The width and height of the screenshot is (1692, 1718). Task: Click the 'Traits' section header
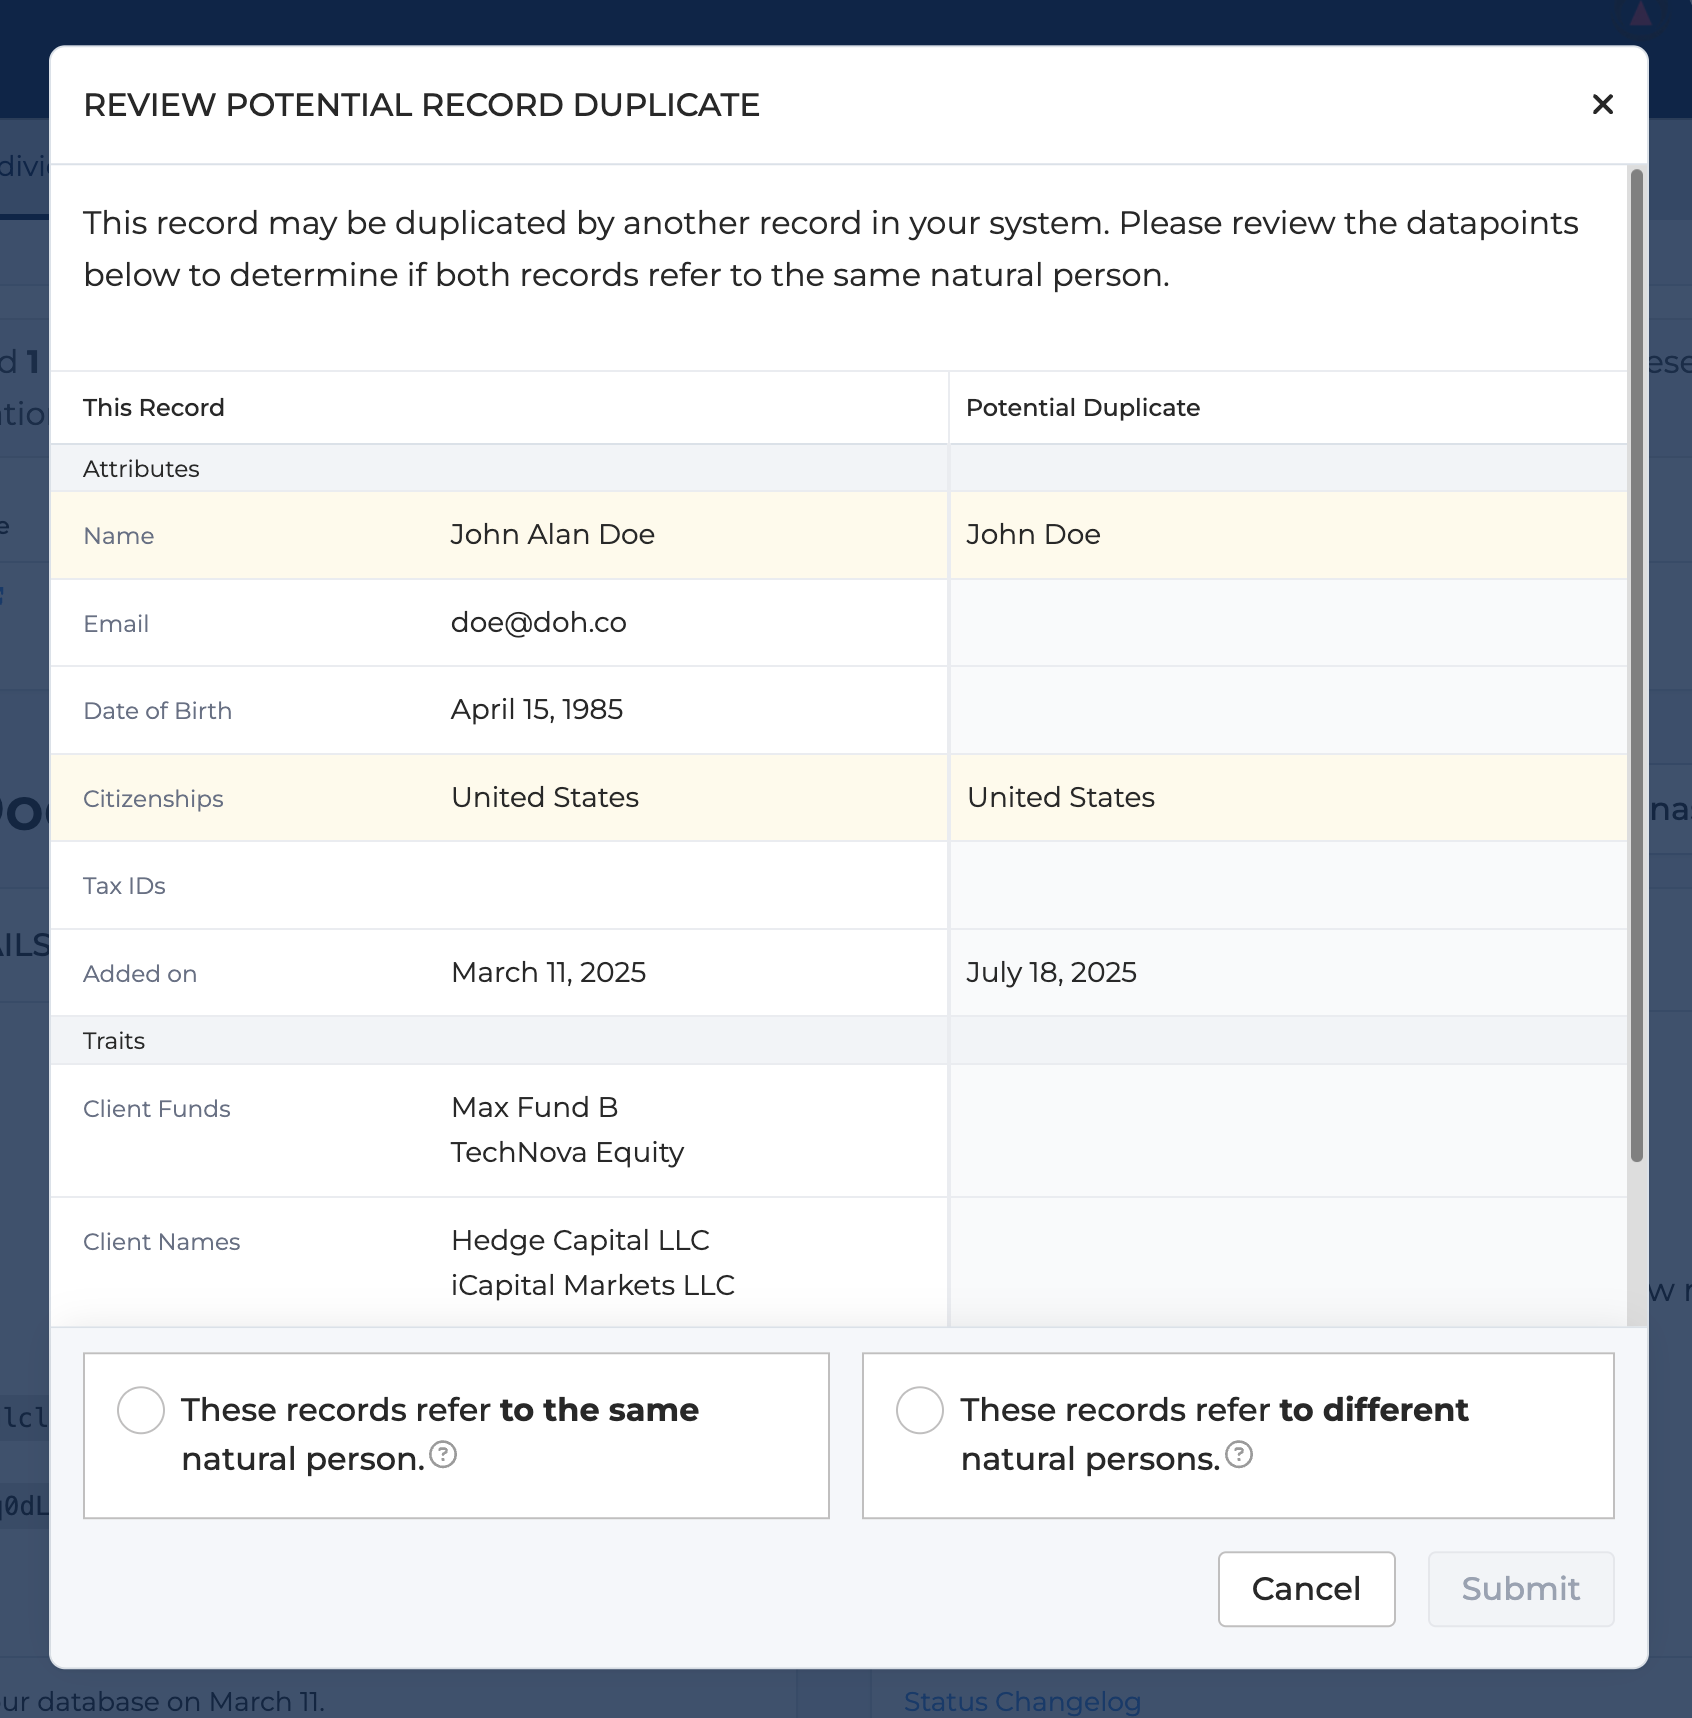[x=114, y=1041]
